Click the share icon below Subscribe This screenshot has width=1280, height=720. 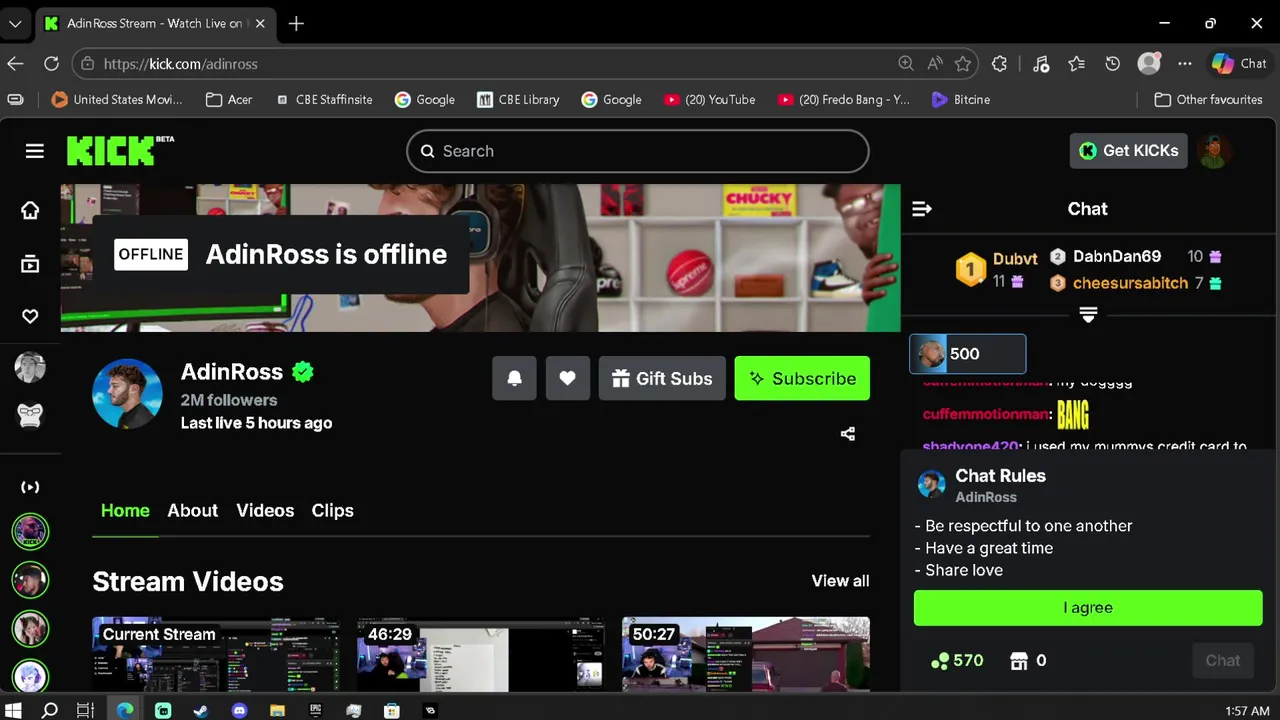pyautogui.click(x=848, y=434)
